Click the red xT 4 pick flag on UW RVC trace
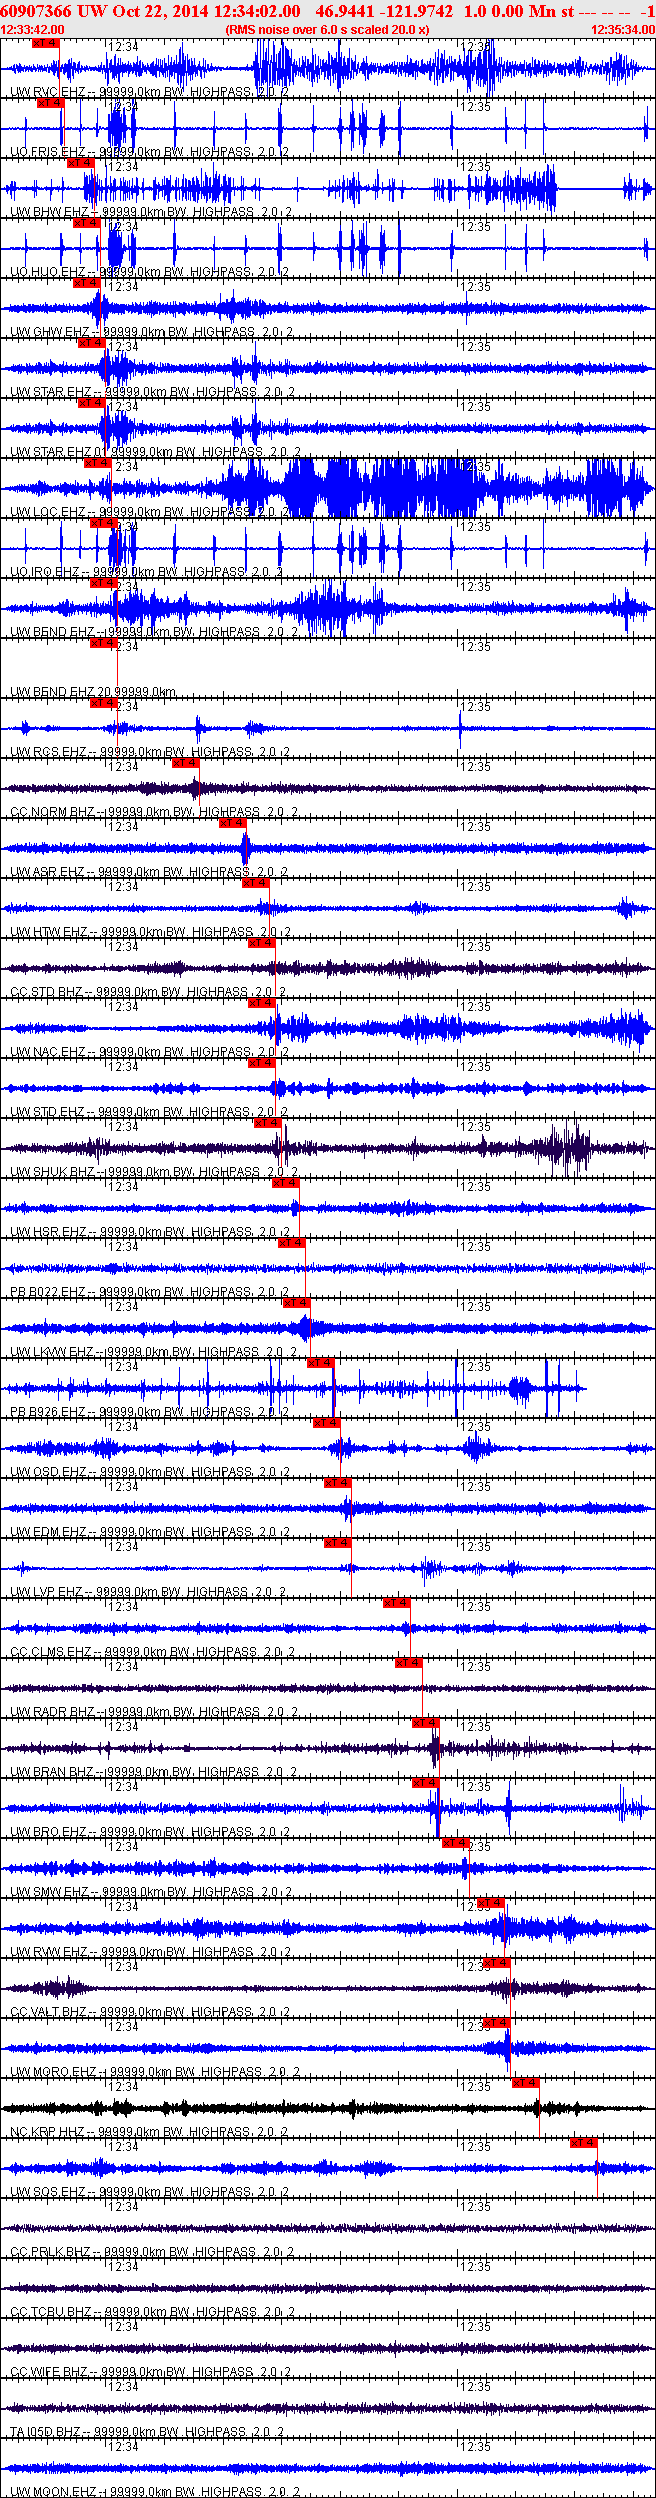Image resolution: width=656 pixels, height=2498 pixels. click(46, 43)
